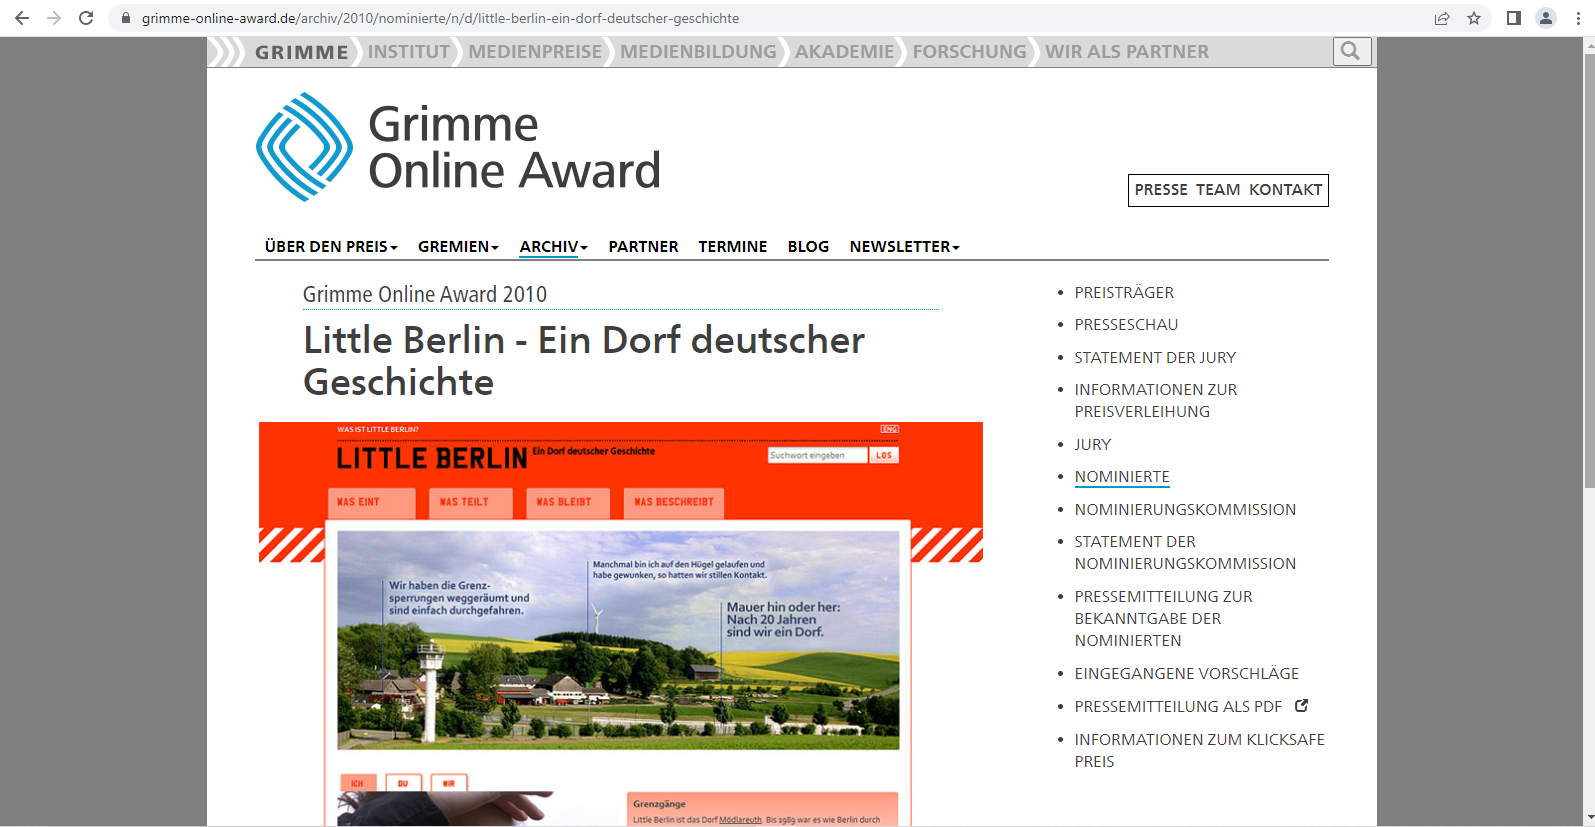Open the site search magnifier icon
1595x827 pixels.
click(x=1351, y=51)
